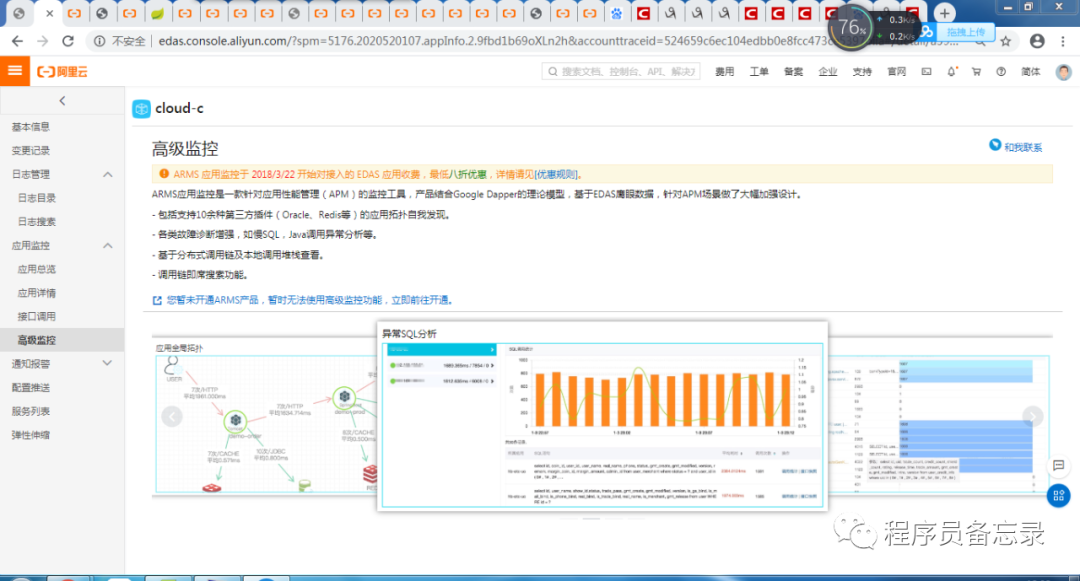
Task: Click 费用 in top navigation
Action: click(x=724, y=72)
